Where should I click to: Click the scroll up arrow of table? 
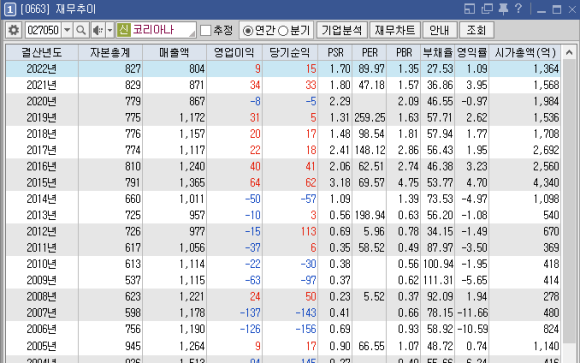(569, 53)
